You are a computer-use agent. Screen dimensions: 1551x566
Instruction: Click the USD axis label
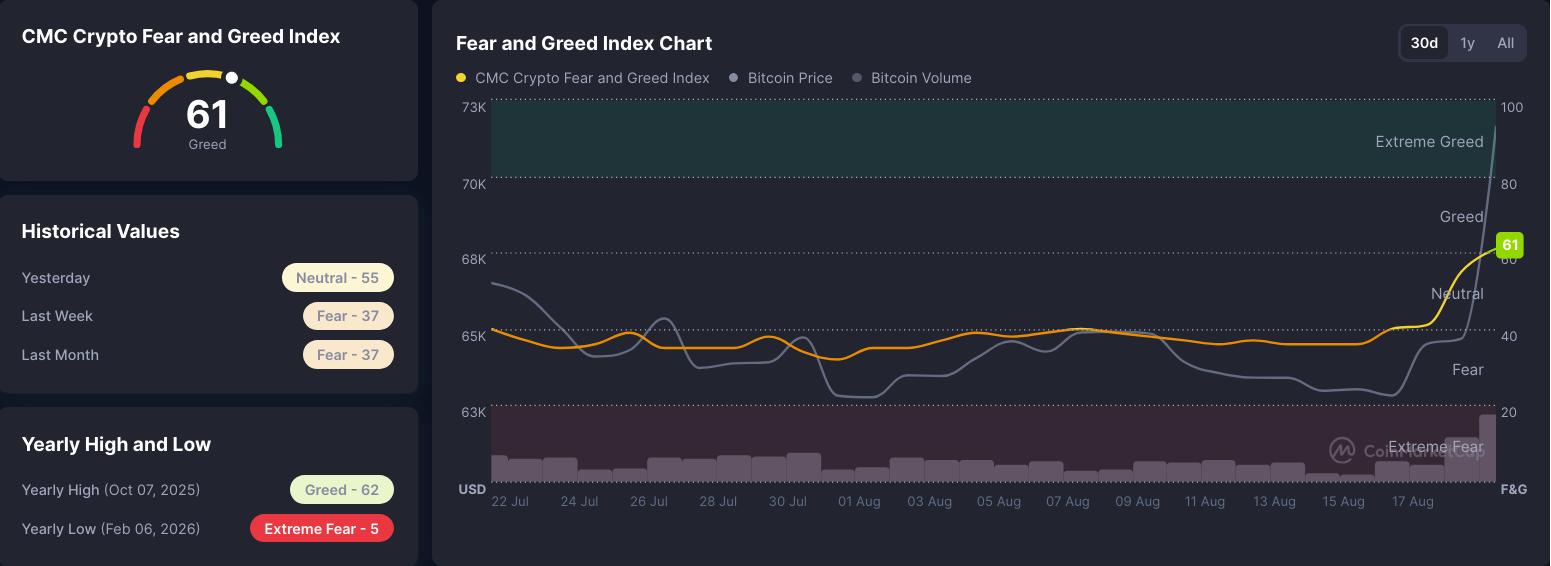point(472,490)
